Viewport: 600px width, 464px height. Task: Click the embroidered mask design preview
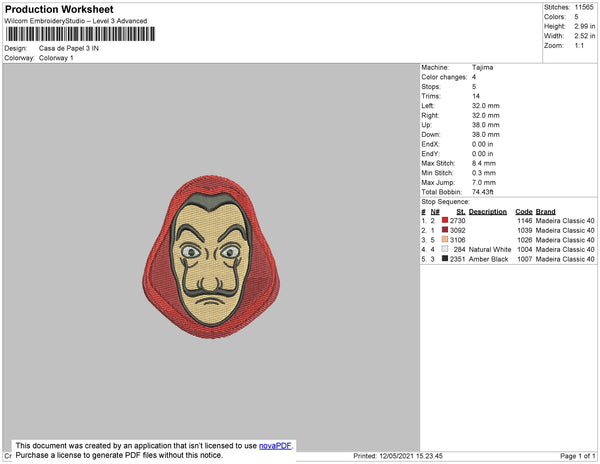(211, 257)
